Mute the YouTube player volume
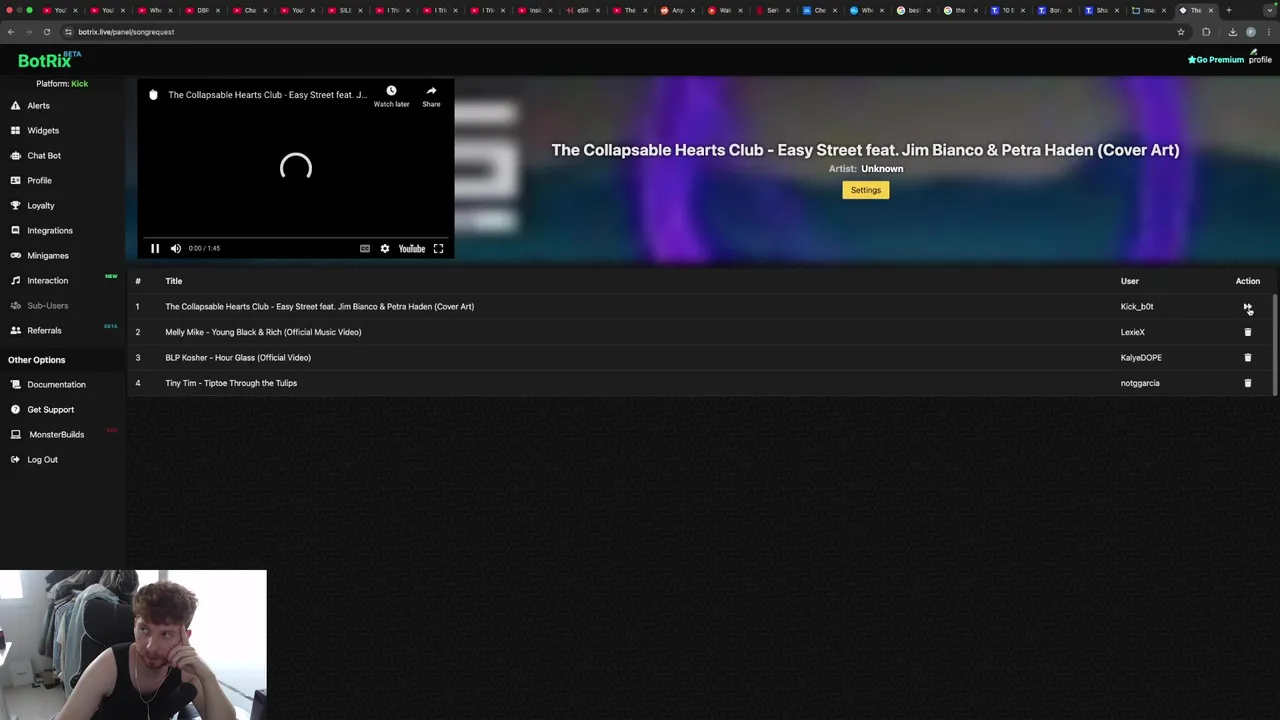 pos(176,248)
